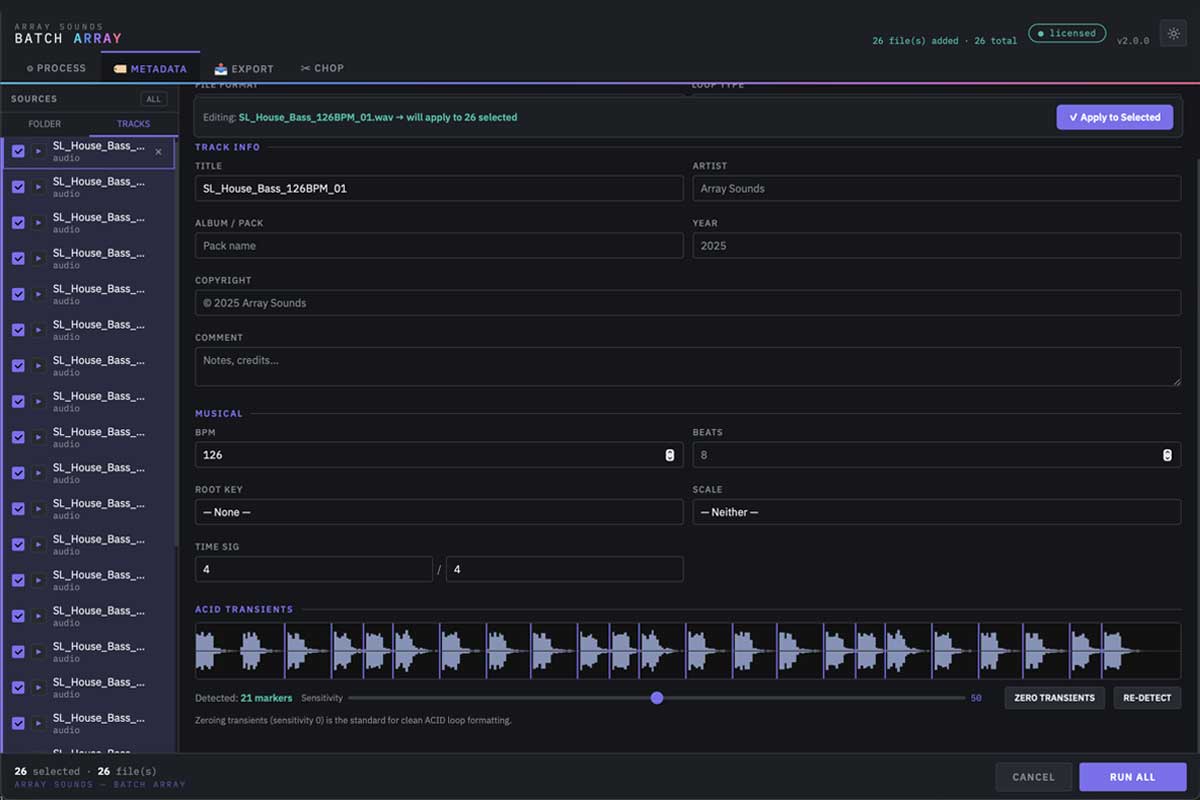Click the Artist field with Array Sounds

937,188
